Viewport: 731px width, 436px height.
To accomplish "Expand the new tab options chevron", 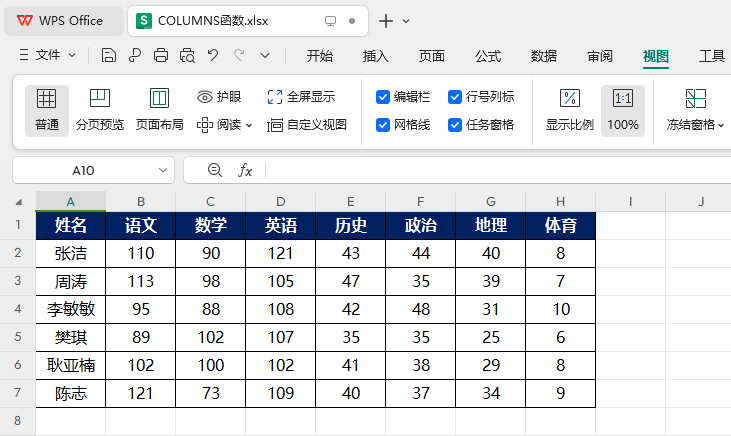I will click(406, 21).
